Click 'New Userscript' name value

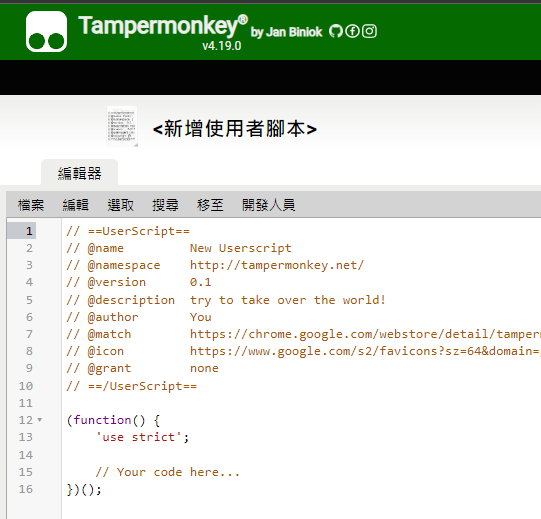point(241,248)
